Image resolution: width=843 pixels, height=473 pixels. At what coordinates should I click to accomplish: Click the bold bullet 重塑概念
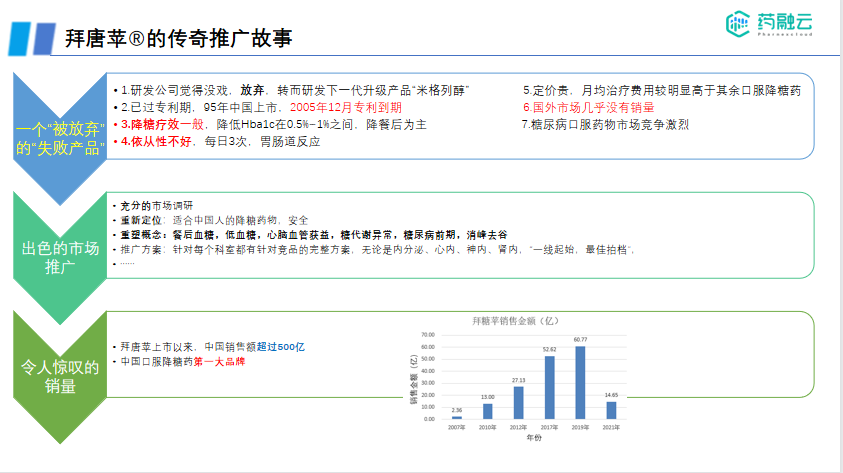pos(310,235)
